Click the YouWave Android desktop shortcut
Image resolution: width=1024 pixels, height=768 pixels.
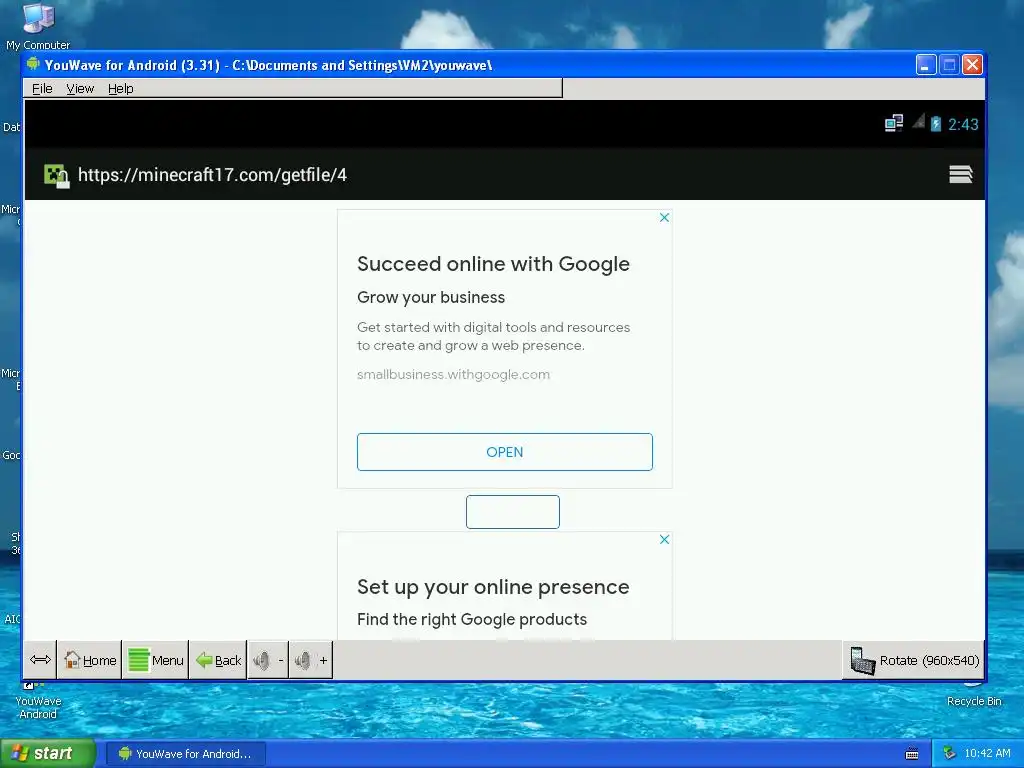[38, 701]
